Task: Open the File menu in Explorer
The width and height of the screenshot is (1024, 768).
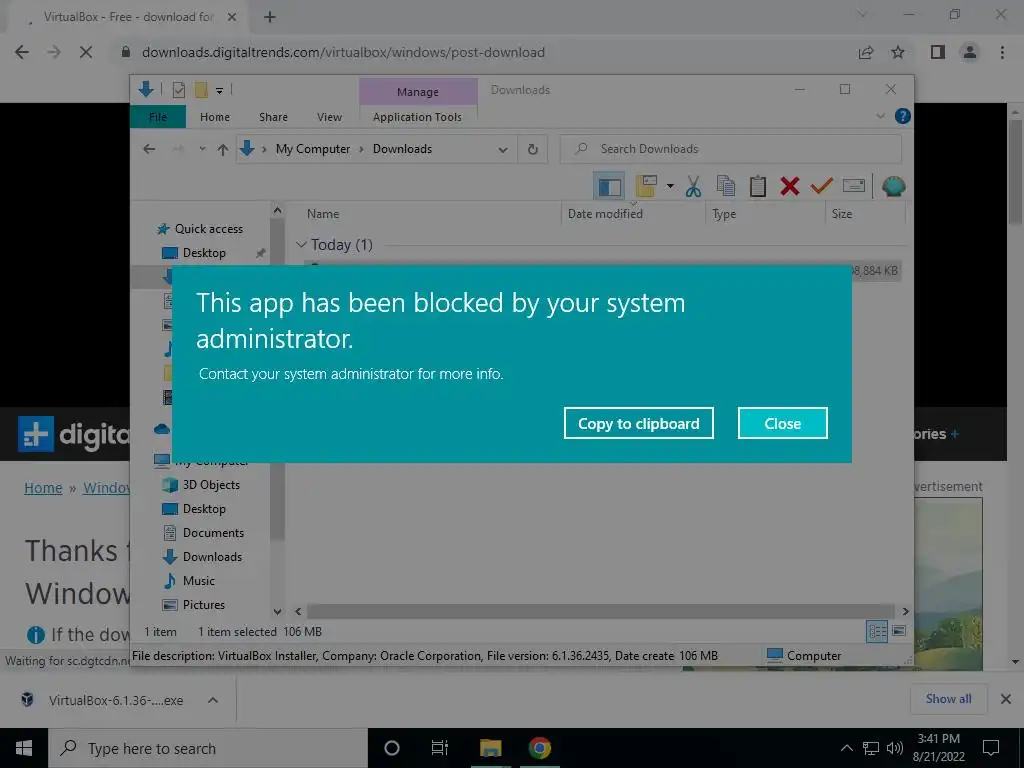Action: (158, 117)
